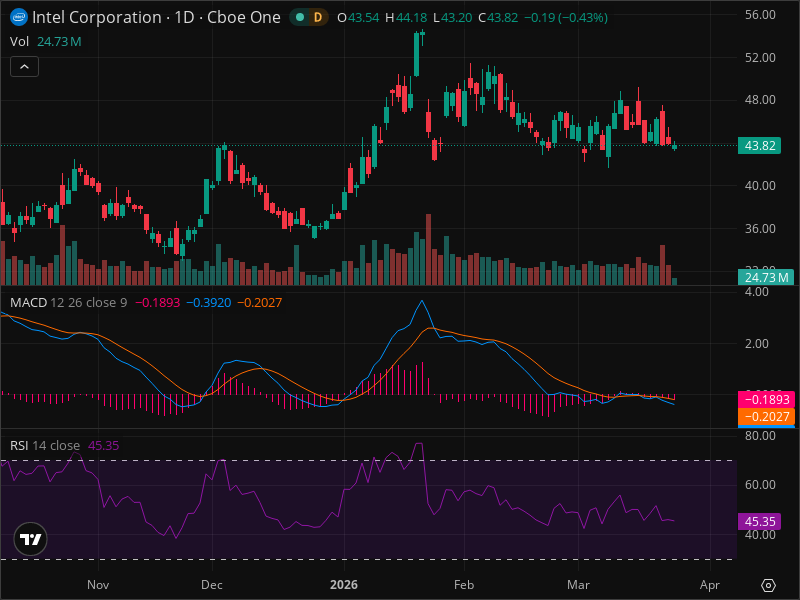Image resolution: width=800 pixels, height=600 pixels.
Task: Click the 24.73 M volume axis label
Action: pyautogui.click(x=766, y=278)
